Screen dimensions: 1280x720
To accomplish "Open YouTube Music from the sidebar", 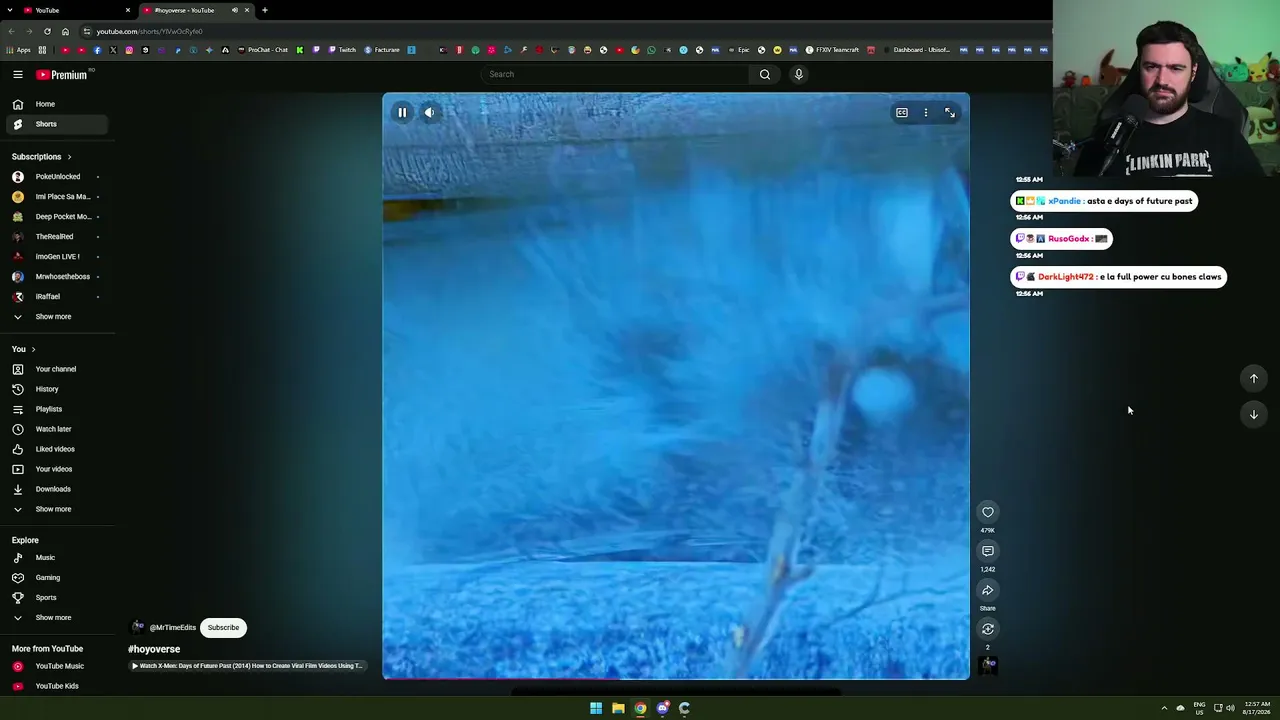I will [57, 666].
